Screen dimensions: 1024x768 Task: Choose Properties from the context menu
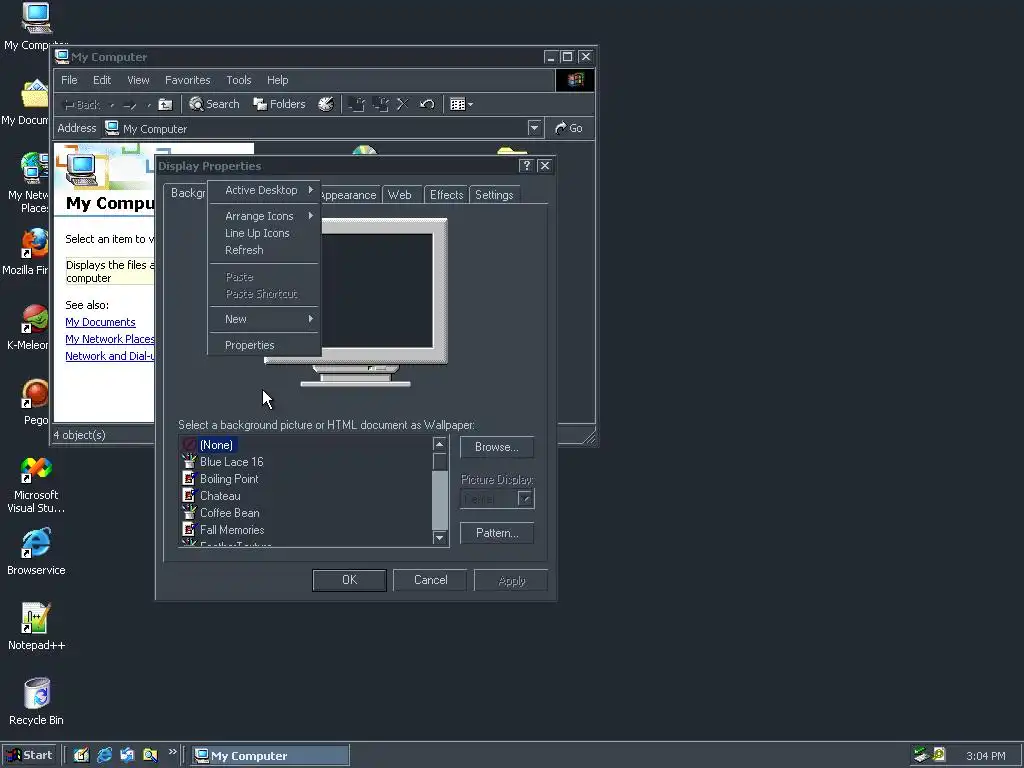tap(264, 345)
